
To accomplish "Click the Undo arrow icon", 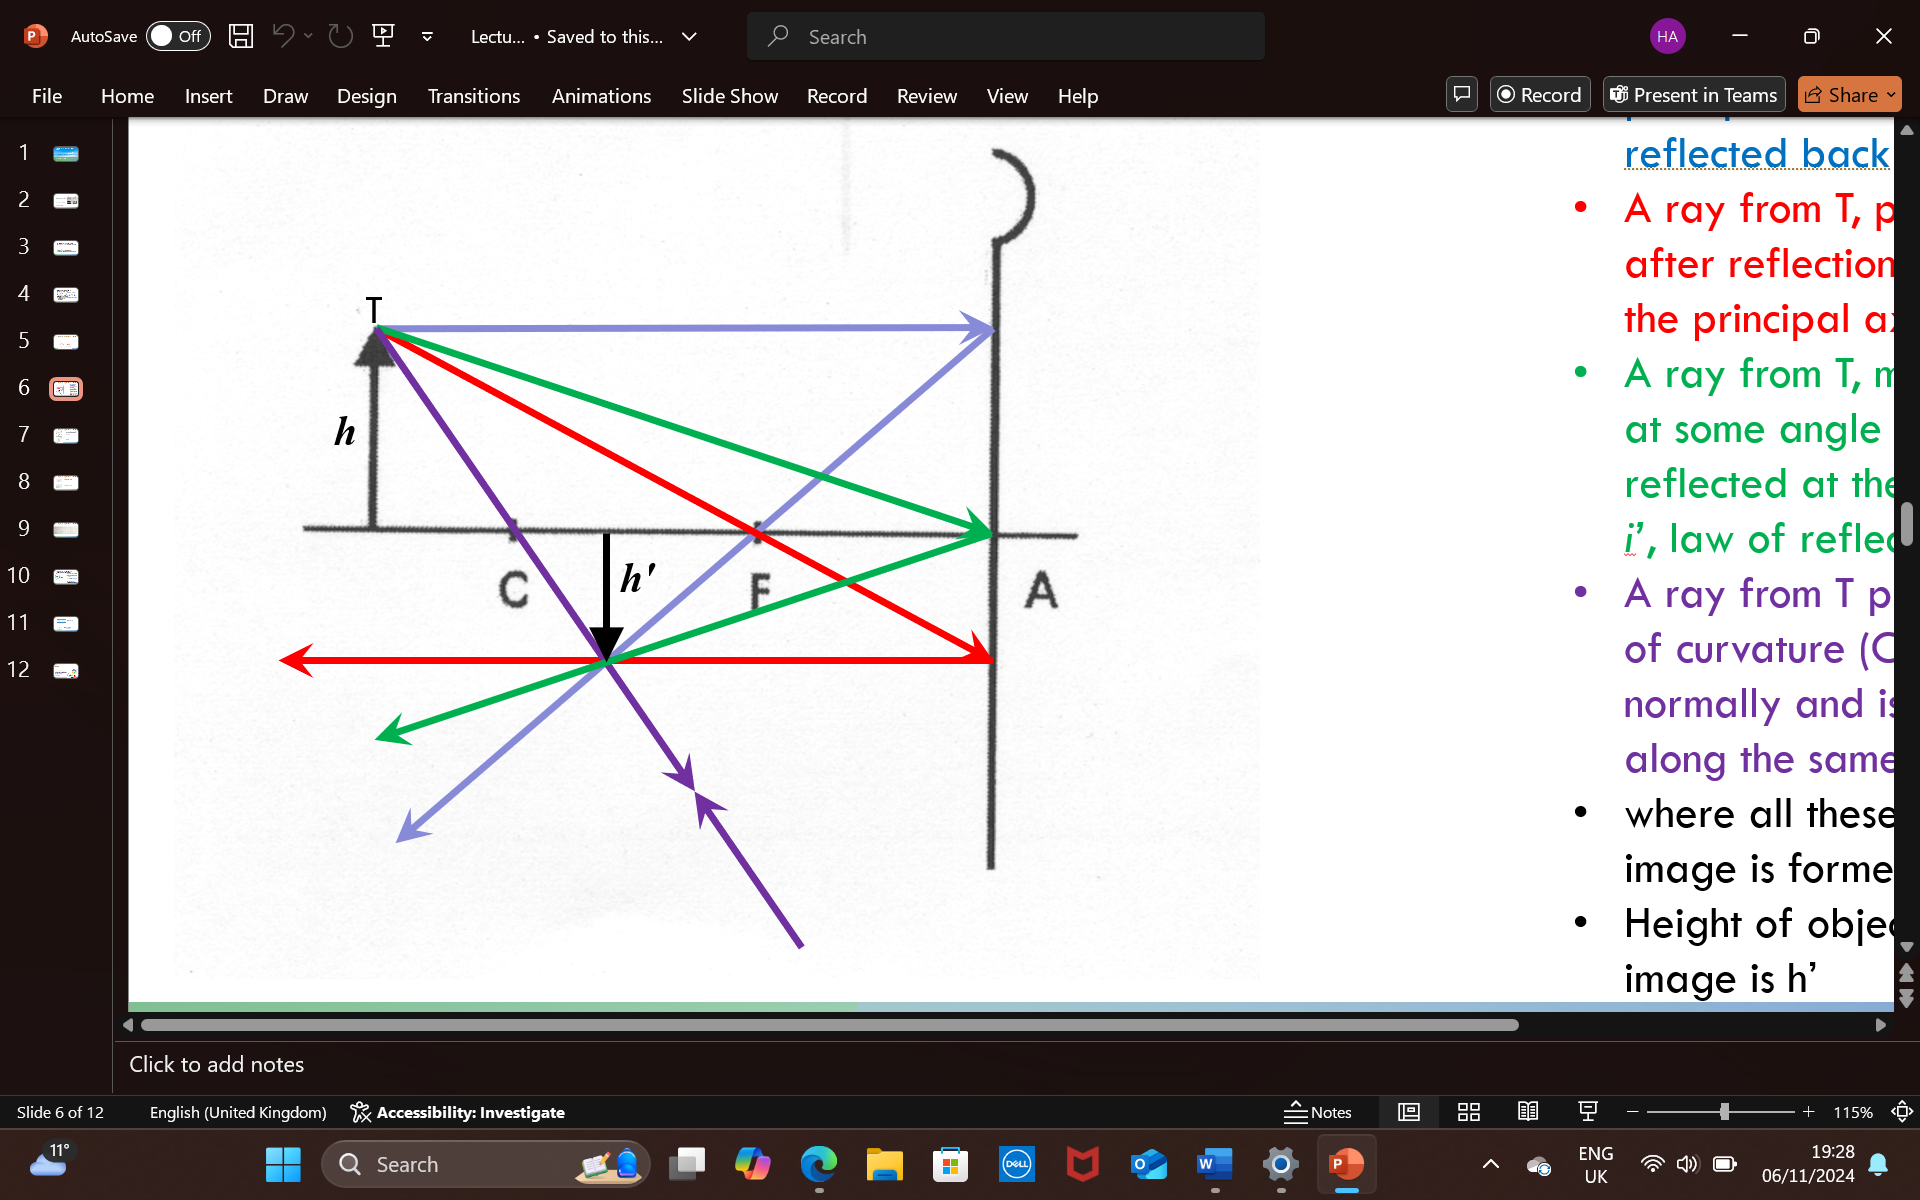I will tap(283, 36).
